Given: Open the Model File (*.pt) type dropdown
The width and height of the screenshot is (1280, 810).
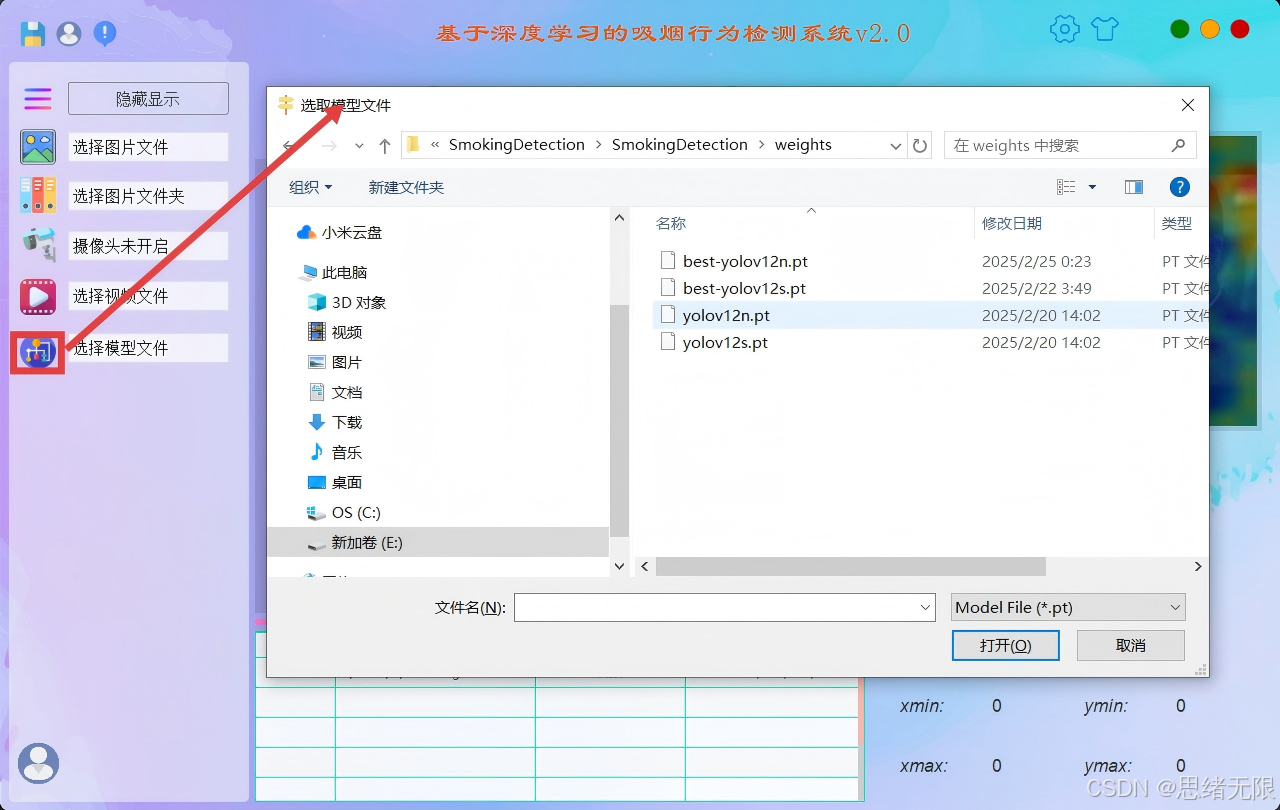Looking at the screenshot, I should (1067, 607).
